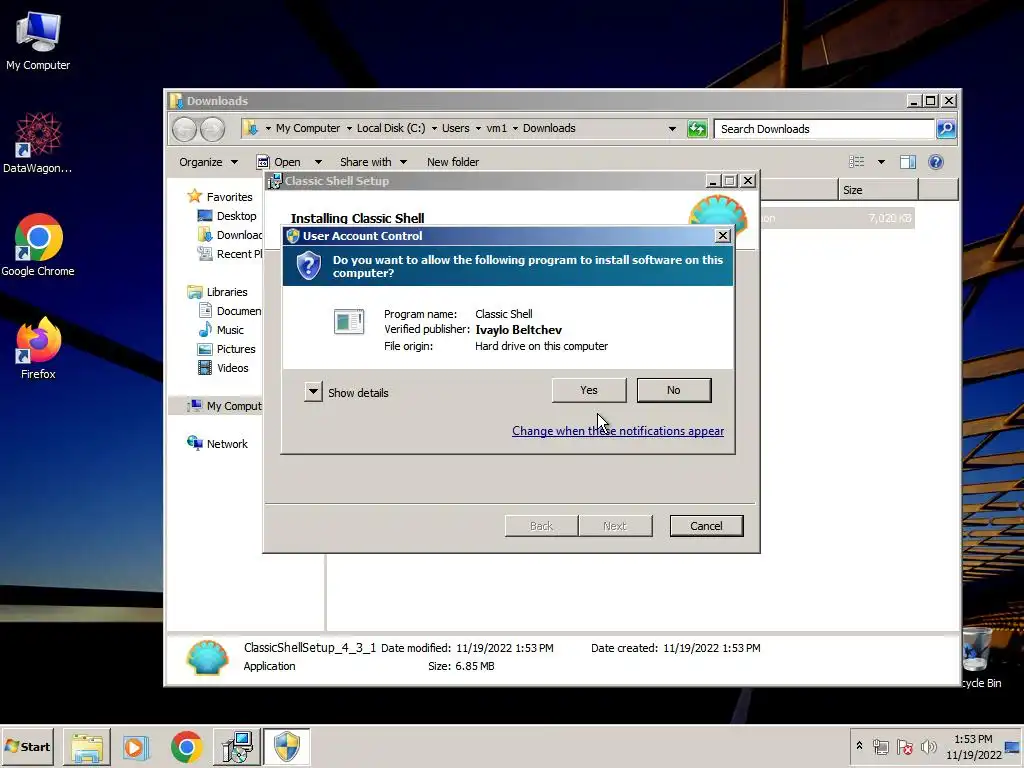This screenshot has width=1024, height=768.
Task: Open Explorer help icon
Action: click(x=936, y=162)
